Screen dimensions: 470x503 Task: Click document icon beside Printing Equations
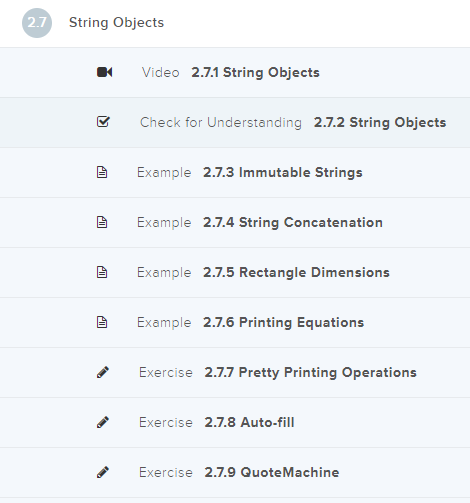pyautogui.click(x=102, y=322)
